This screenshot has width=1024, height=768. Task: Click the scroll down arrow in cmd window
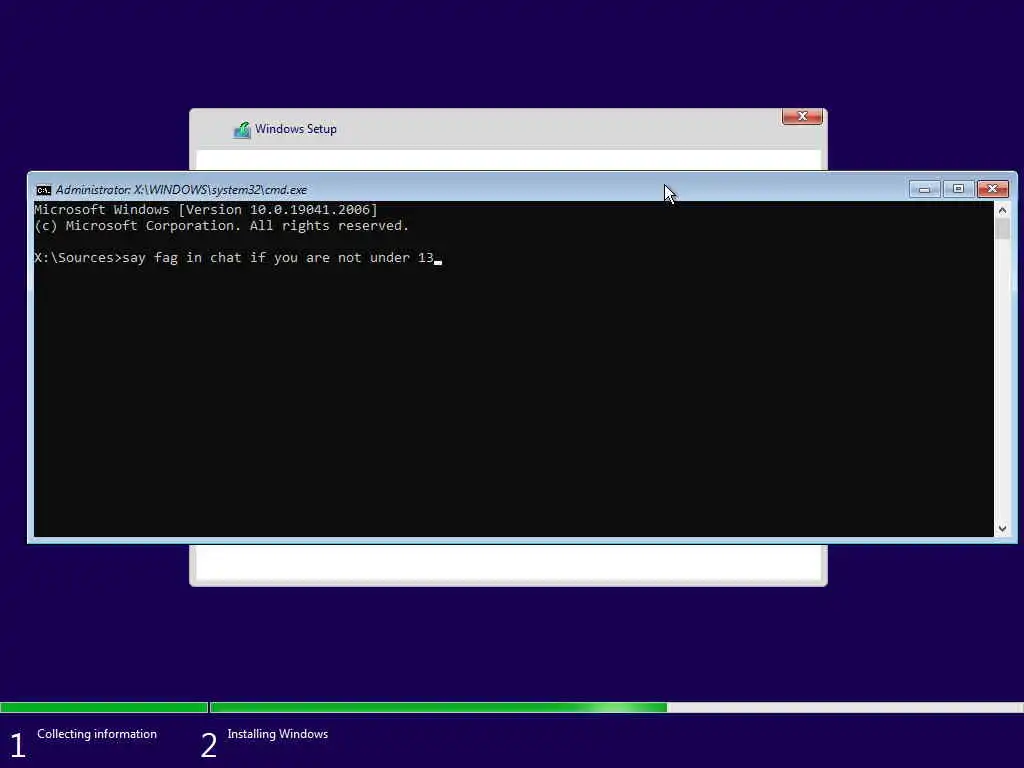1002,528
